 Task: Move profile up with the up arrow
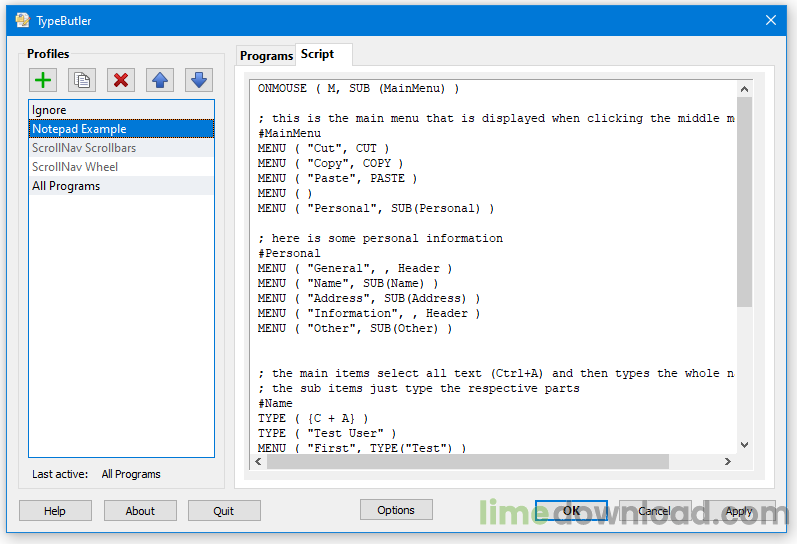coord(160,80)
